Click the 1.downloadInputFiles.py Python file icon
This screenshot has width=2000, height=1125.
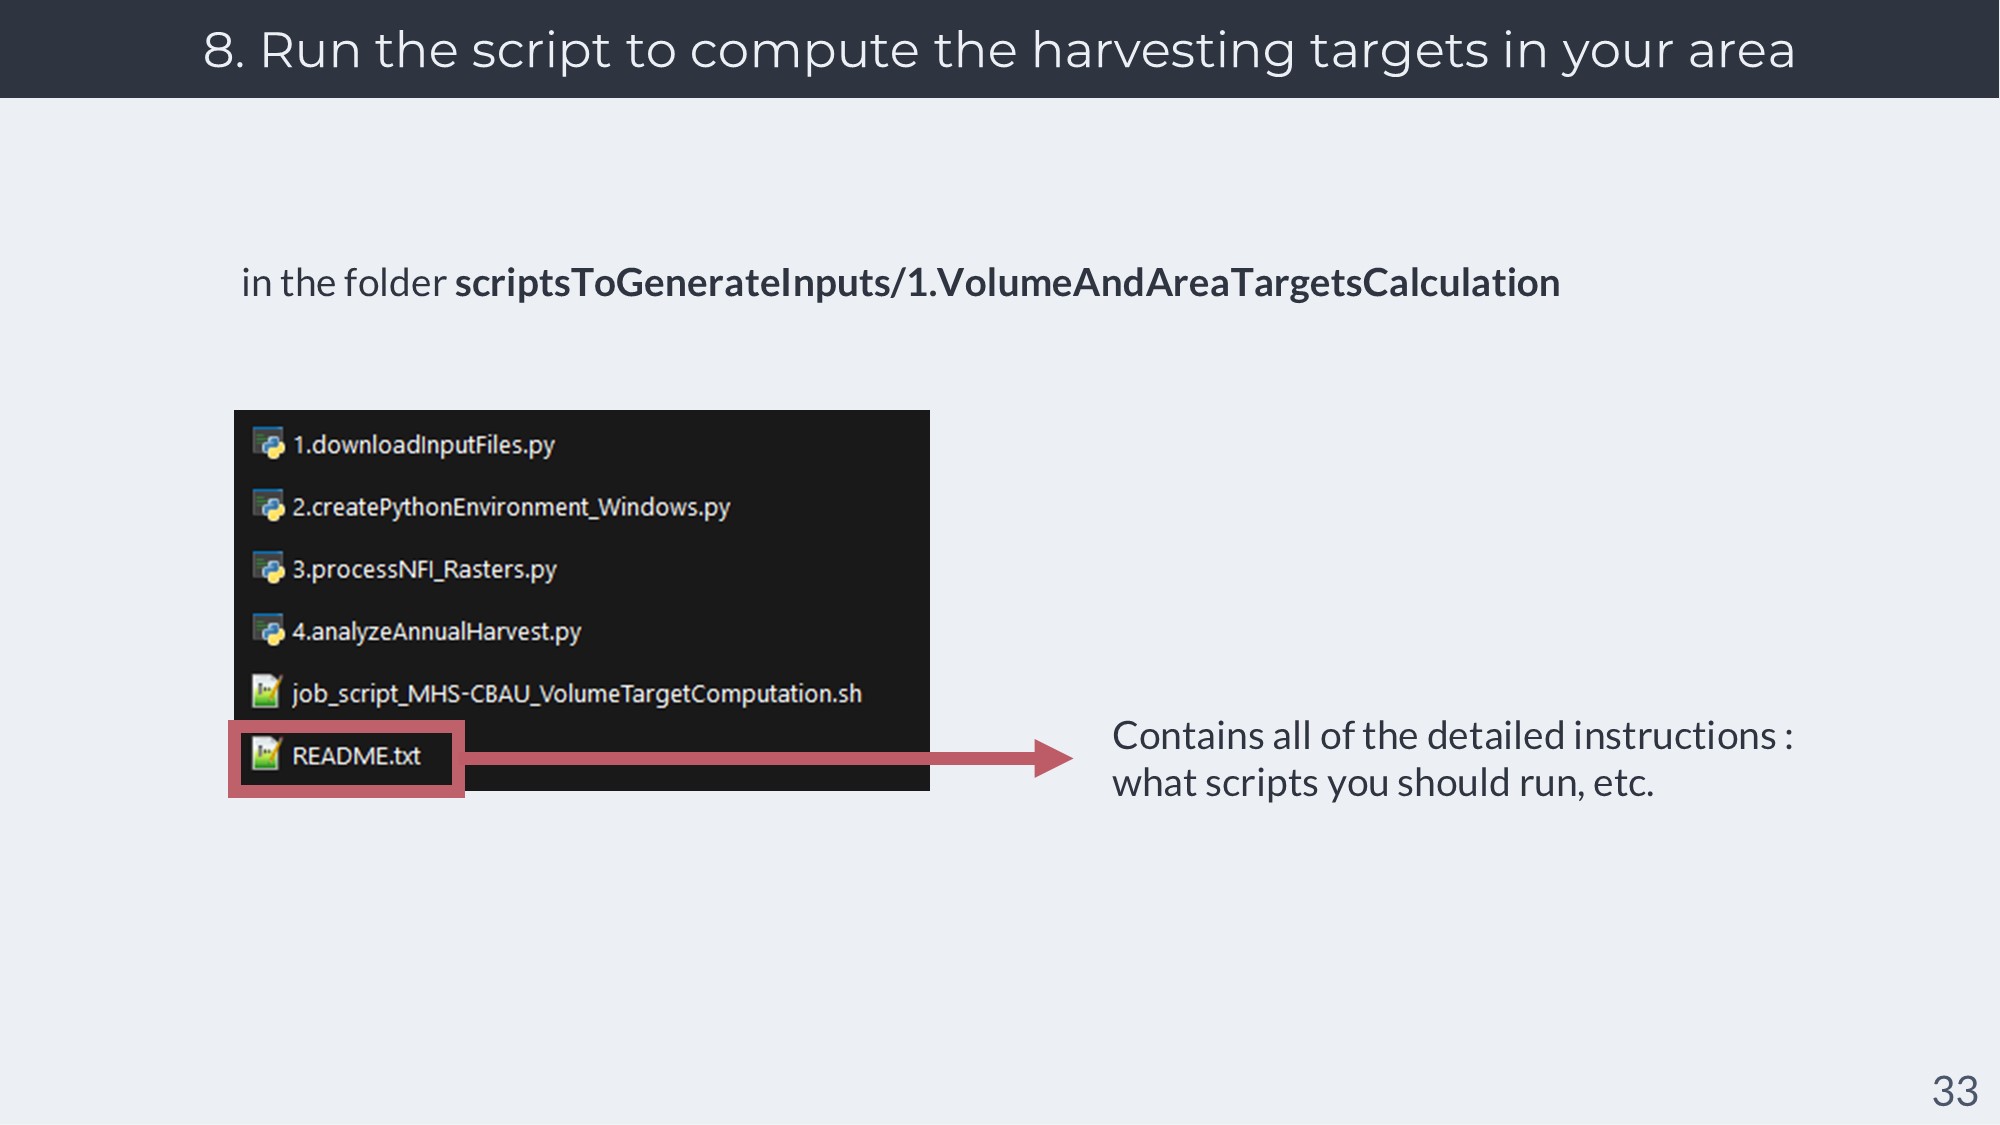point(268,443)
